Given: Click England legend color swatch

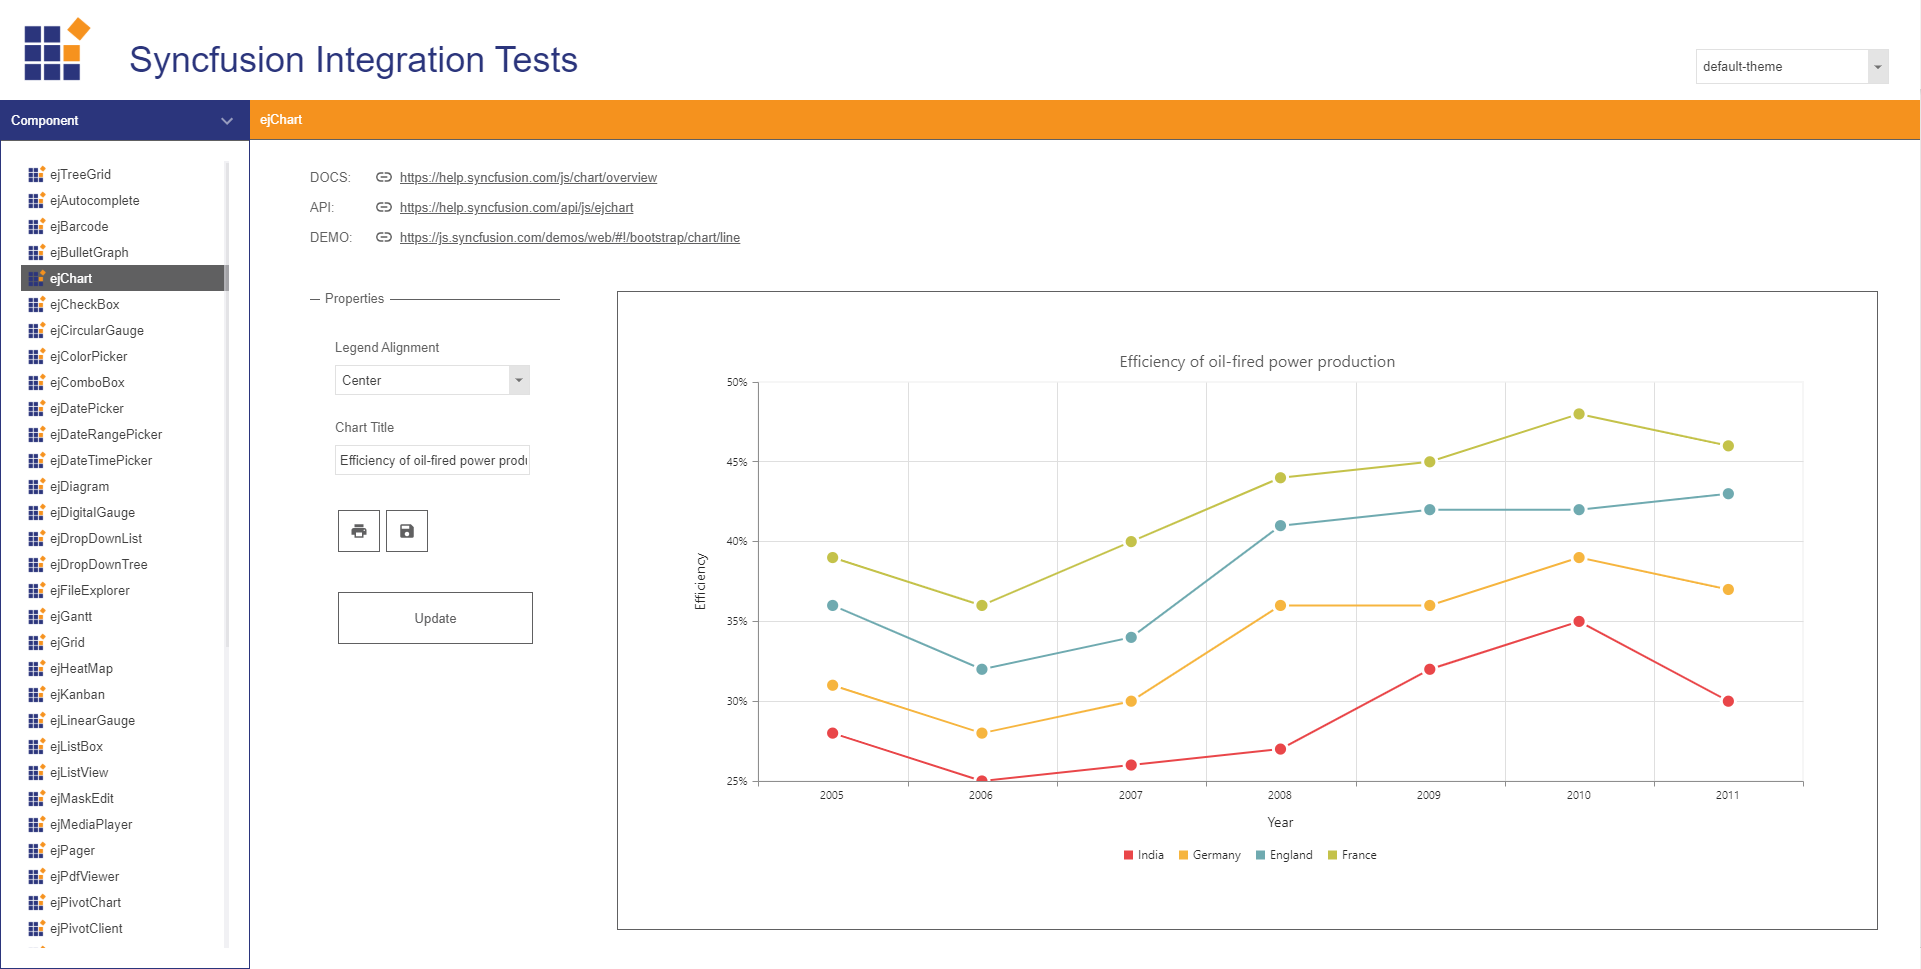Looking at the screenshot, I should click(x=1261, y=855).
